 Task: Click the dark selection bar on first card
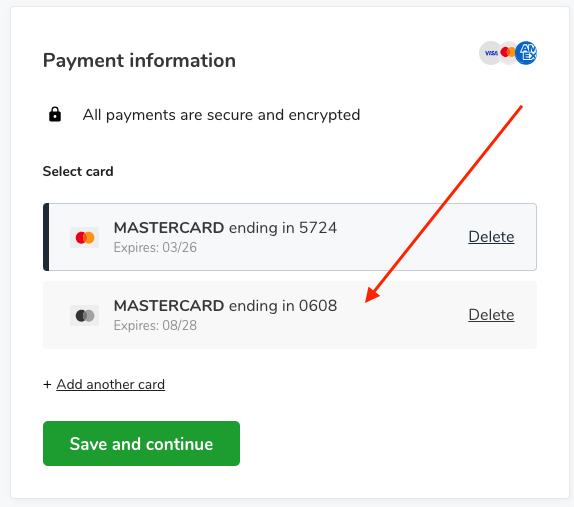[x=46, y=237]
